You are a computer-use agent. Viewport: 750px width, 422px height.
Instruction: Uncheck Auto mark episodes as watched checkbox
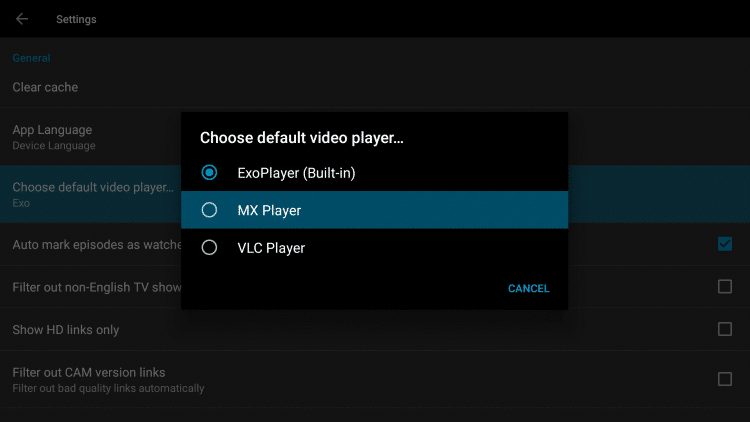(725, 244)
